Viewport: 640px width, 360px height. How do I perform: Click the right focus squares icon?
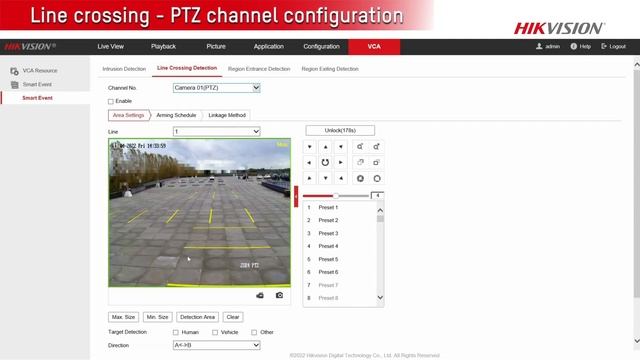pyautogui.click(x=376, y=162)
